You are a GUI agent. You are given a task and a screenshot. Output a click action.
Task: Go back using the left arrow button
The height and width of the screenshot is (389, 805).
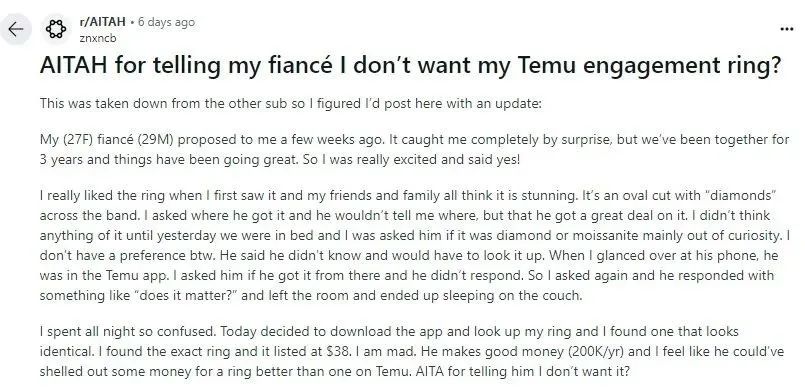click(x=16, y=29)
